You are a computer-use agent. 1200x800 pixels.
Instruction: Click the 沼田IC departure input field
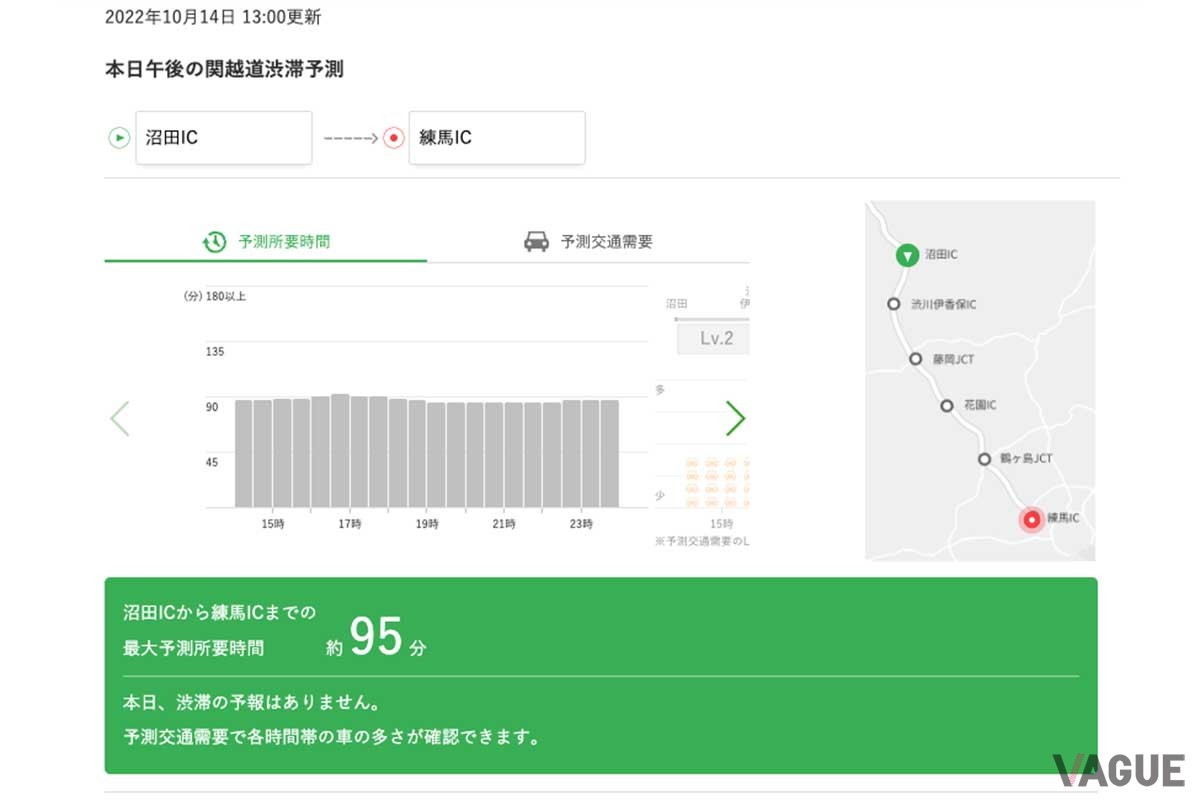pos(224,138)
